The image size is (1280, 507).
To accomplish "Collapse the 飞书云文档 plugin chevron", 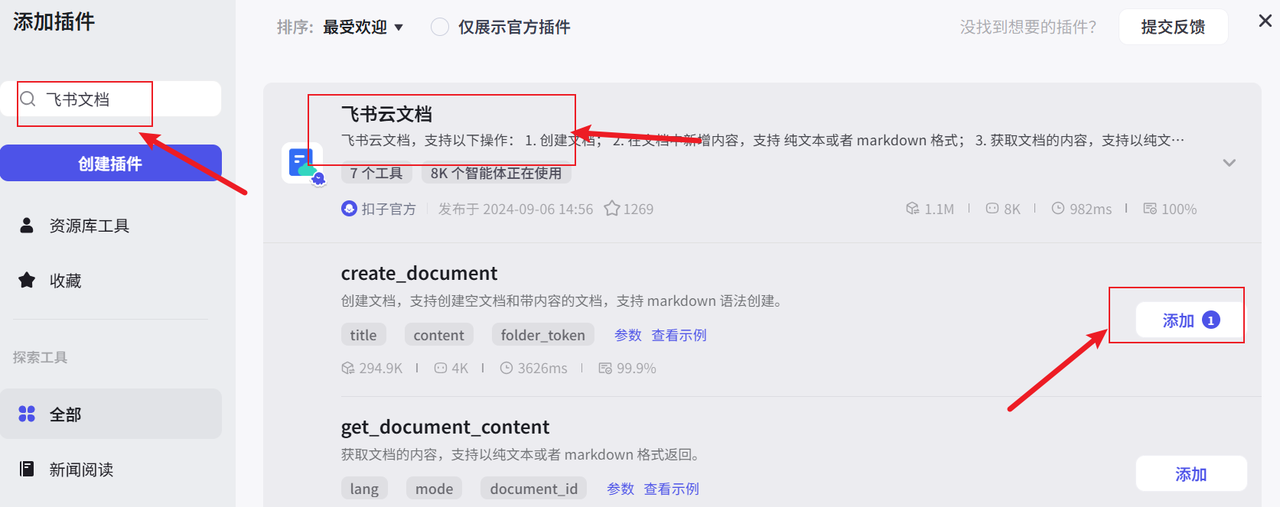I will 1229,163.
